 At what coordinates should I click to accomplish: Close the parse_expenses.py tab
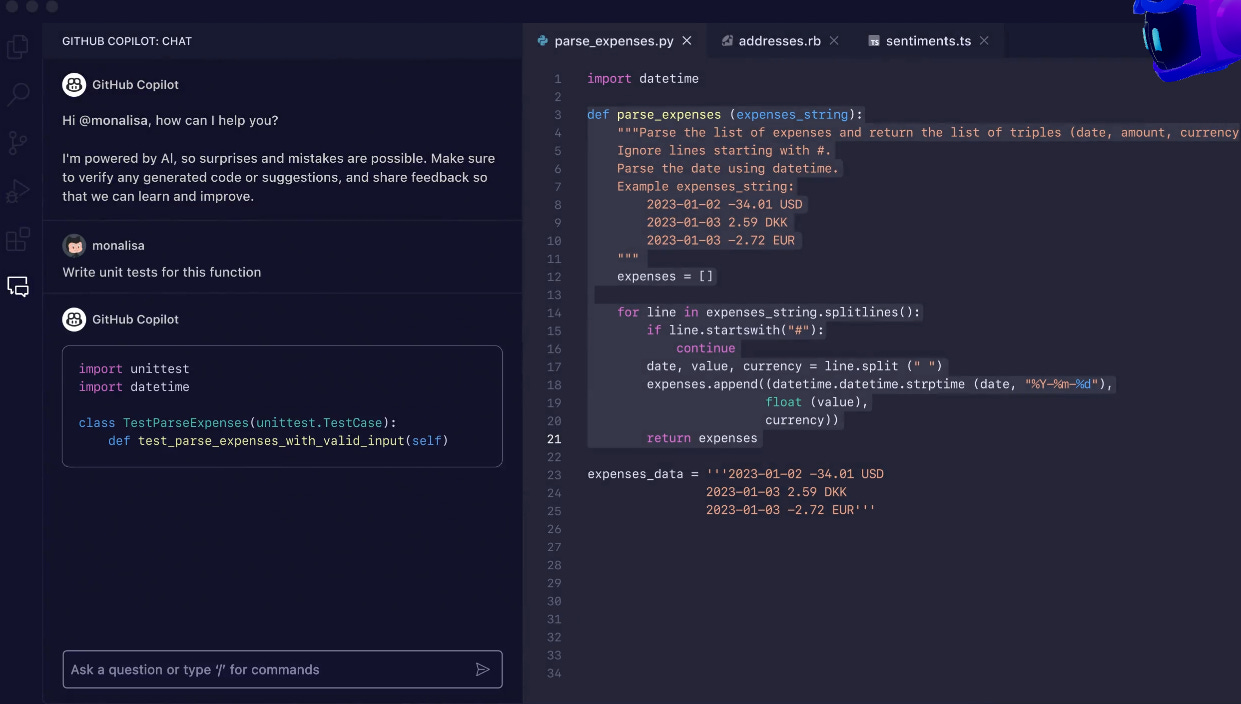[687, 41]
